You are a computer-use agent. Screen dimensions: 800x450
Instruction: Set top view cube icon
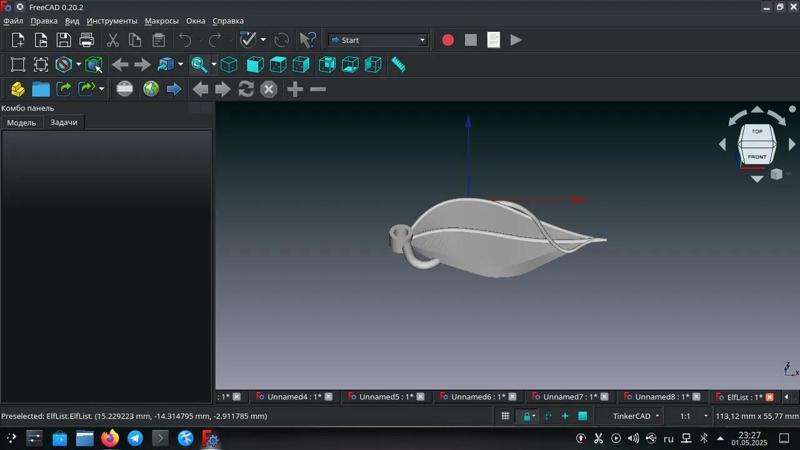click(278, 65)
